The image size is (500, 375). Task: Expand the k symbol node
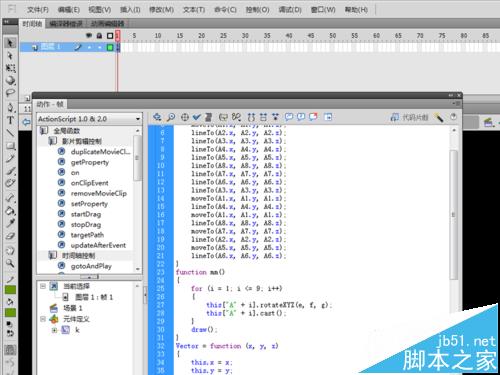pyautogui.click(x=54, y=330)
